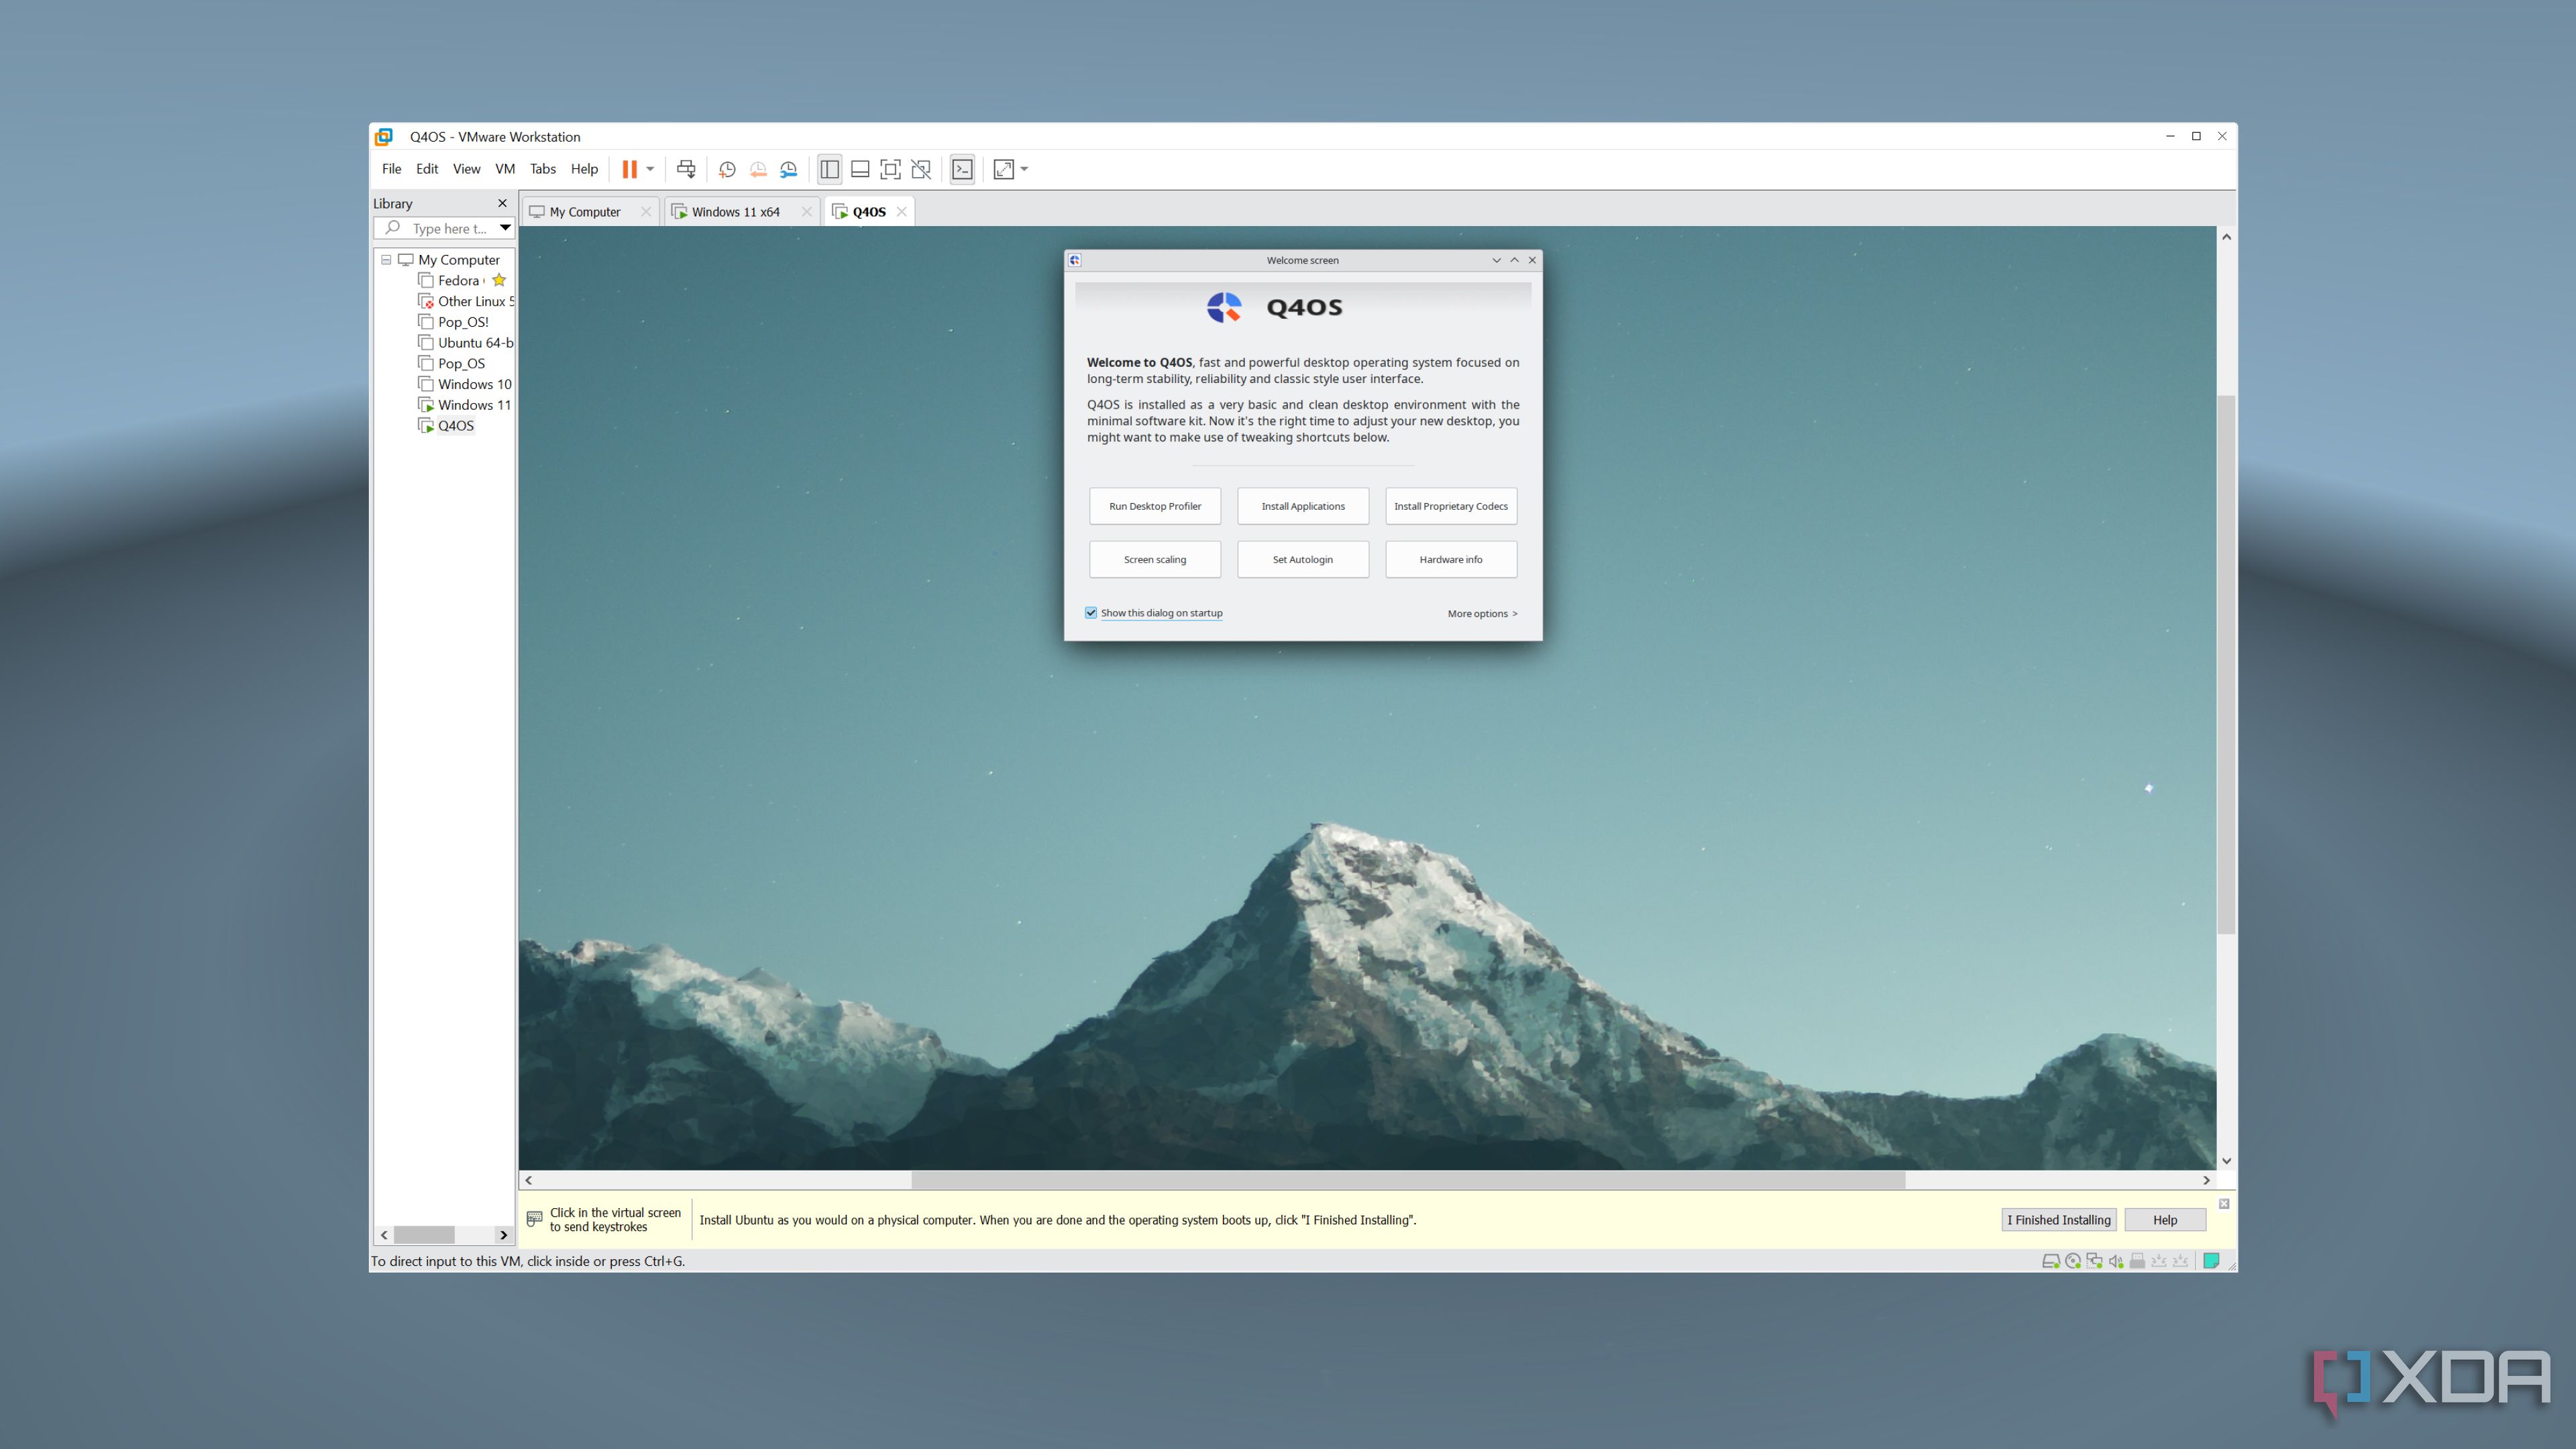This screenshot has height=1449, width=2576.
Task: Enter full screen mode icon
Action: point(890,169)
